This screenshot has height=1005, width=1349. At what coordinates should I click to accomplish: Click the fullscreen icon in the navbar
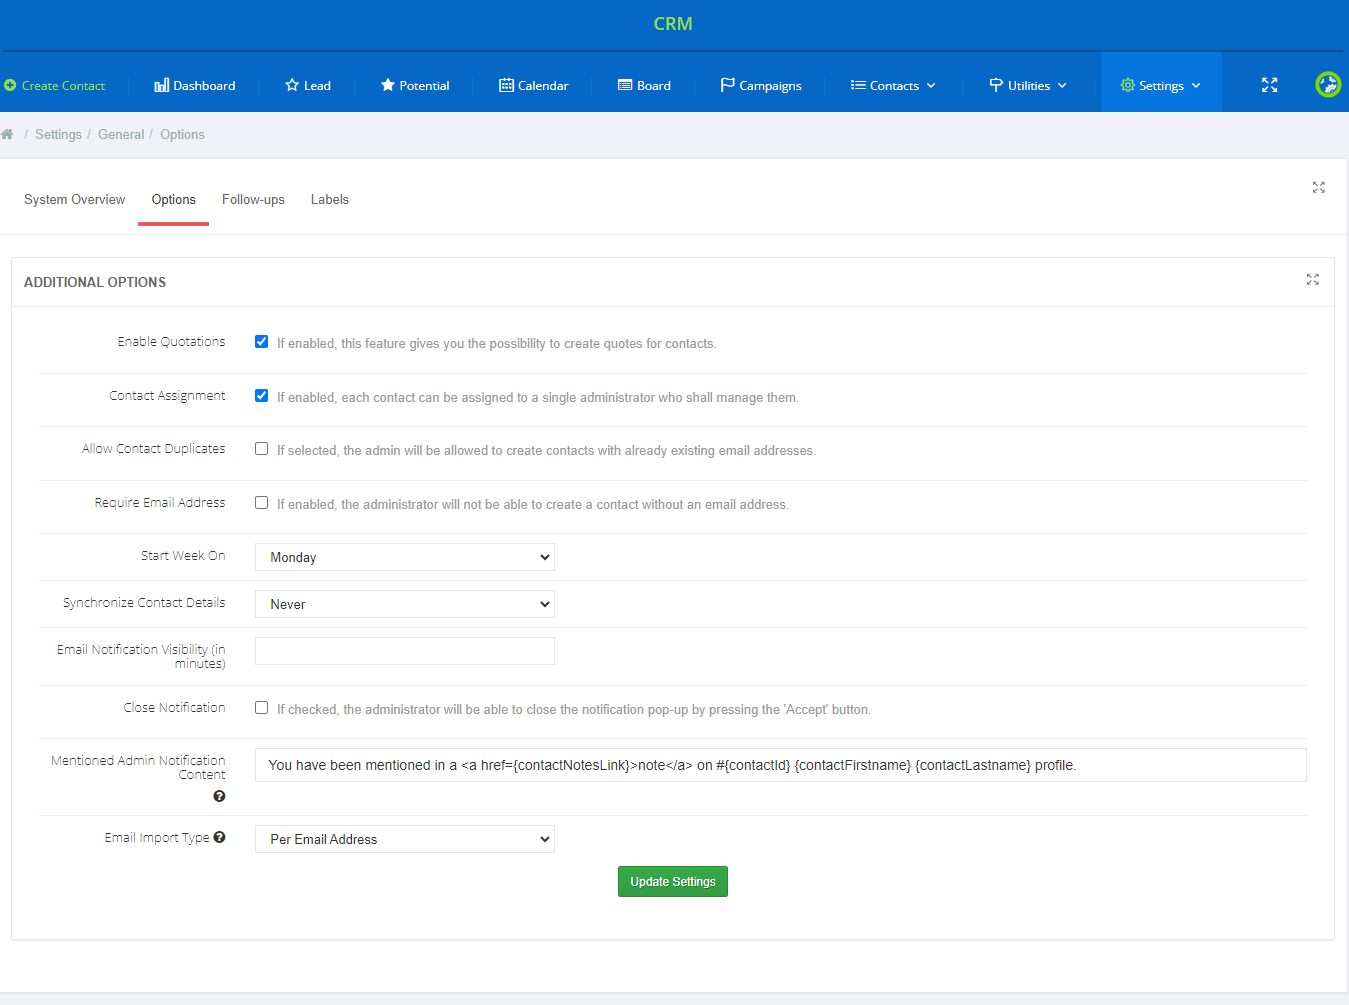(x=1269, y=85)
